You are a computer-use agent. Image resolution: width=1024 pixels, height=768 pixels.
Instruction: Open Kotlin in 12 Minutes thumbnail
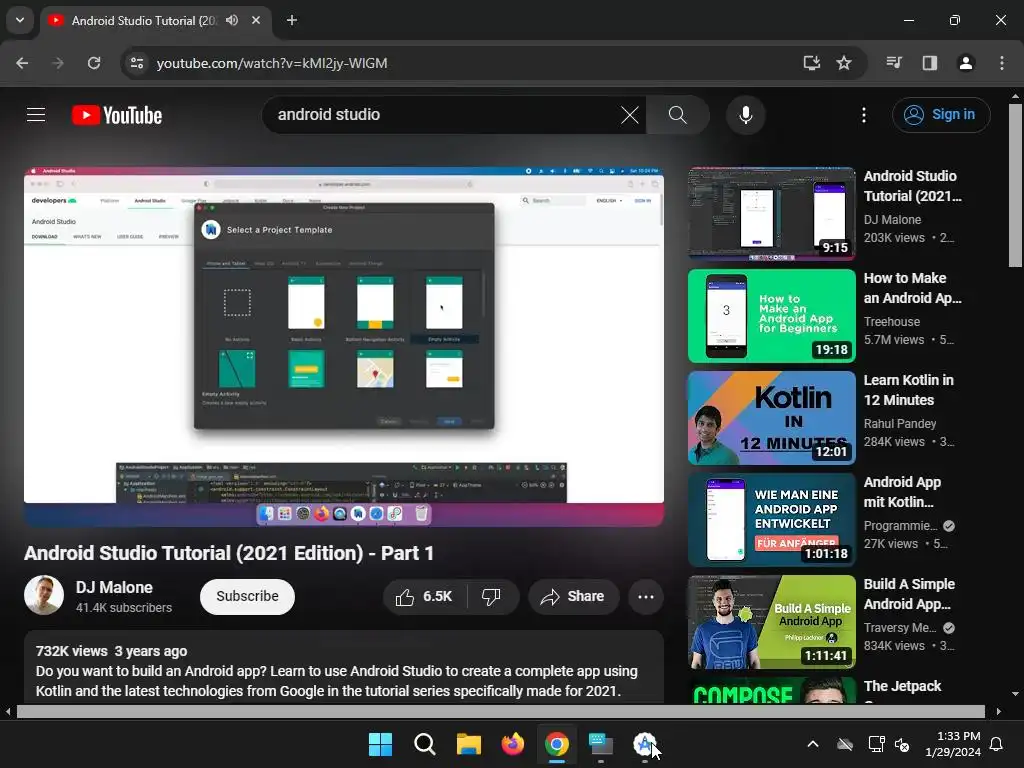(771, 418)
